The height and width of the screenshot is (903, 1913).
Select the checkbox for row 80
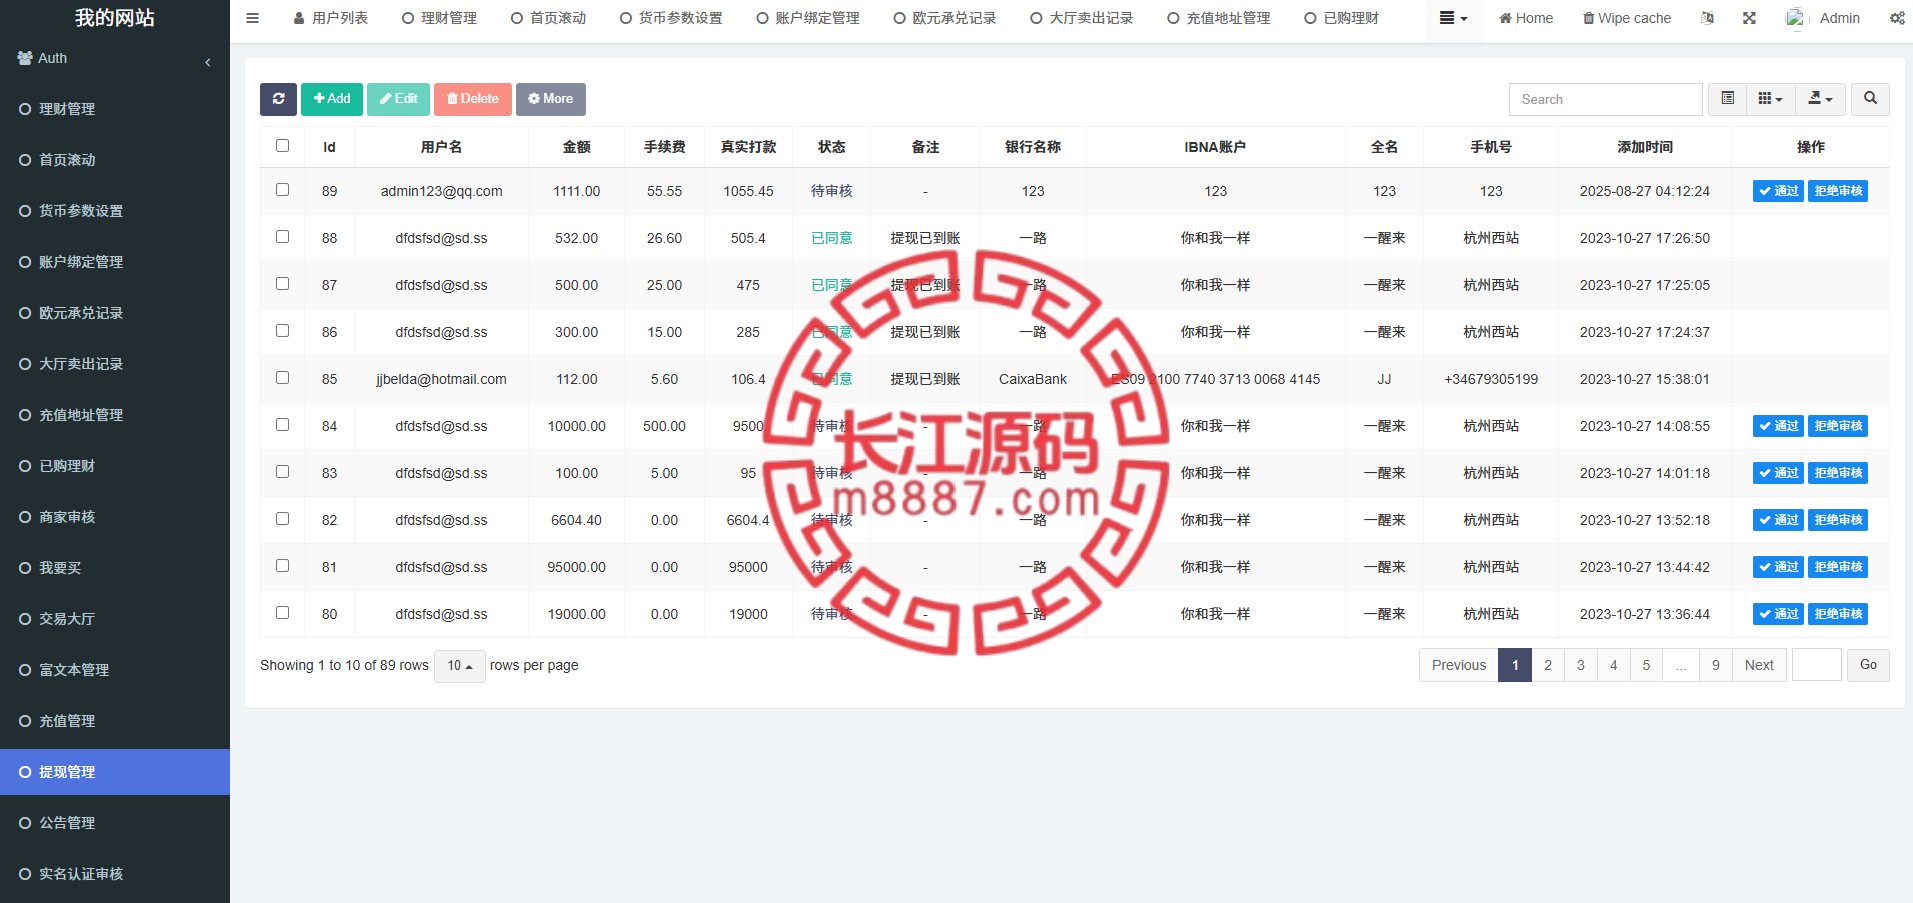(x=282, y=613)
